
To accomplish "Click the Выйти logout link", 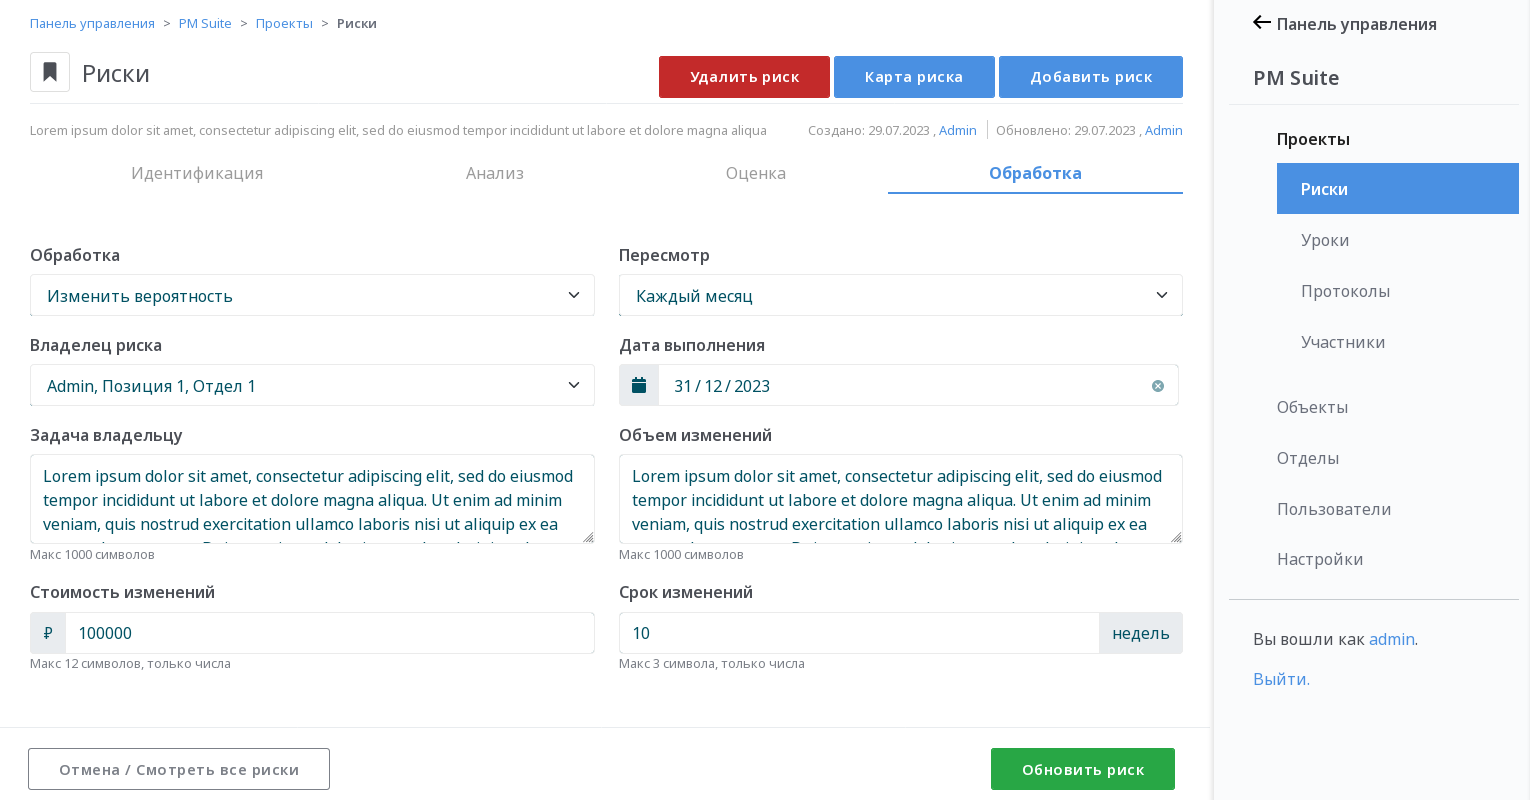I will pyautogui.click(x=1281, y=679).
